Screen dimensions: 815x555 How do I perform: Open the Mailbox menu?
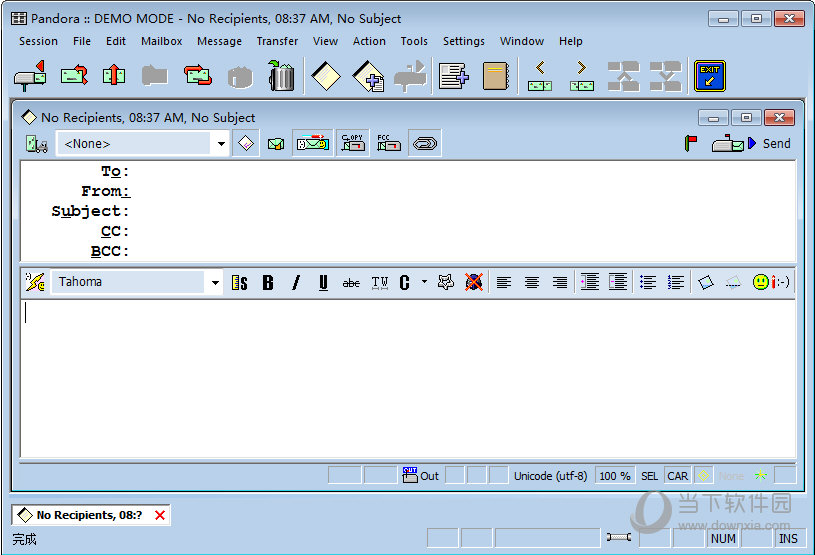click(162, 41)
